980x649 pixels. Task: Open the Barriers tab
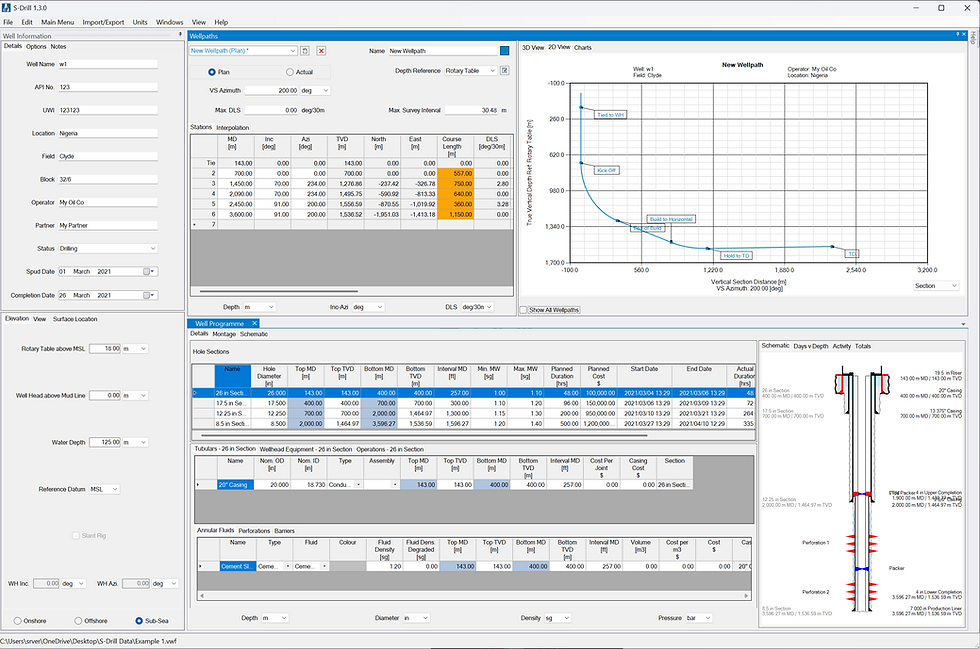pos(284,531)
